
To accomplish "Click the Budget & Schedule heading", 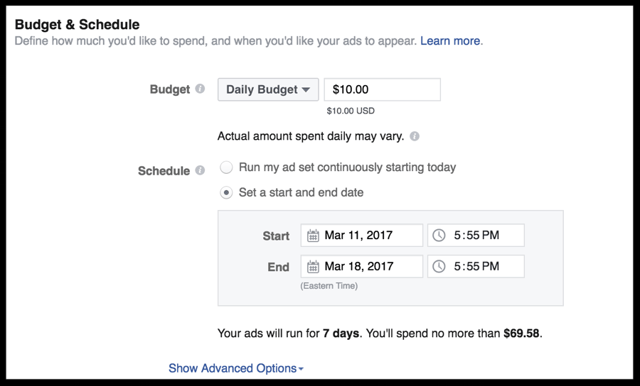I will (77, 24).
